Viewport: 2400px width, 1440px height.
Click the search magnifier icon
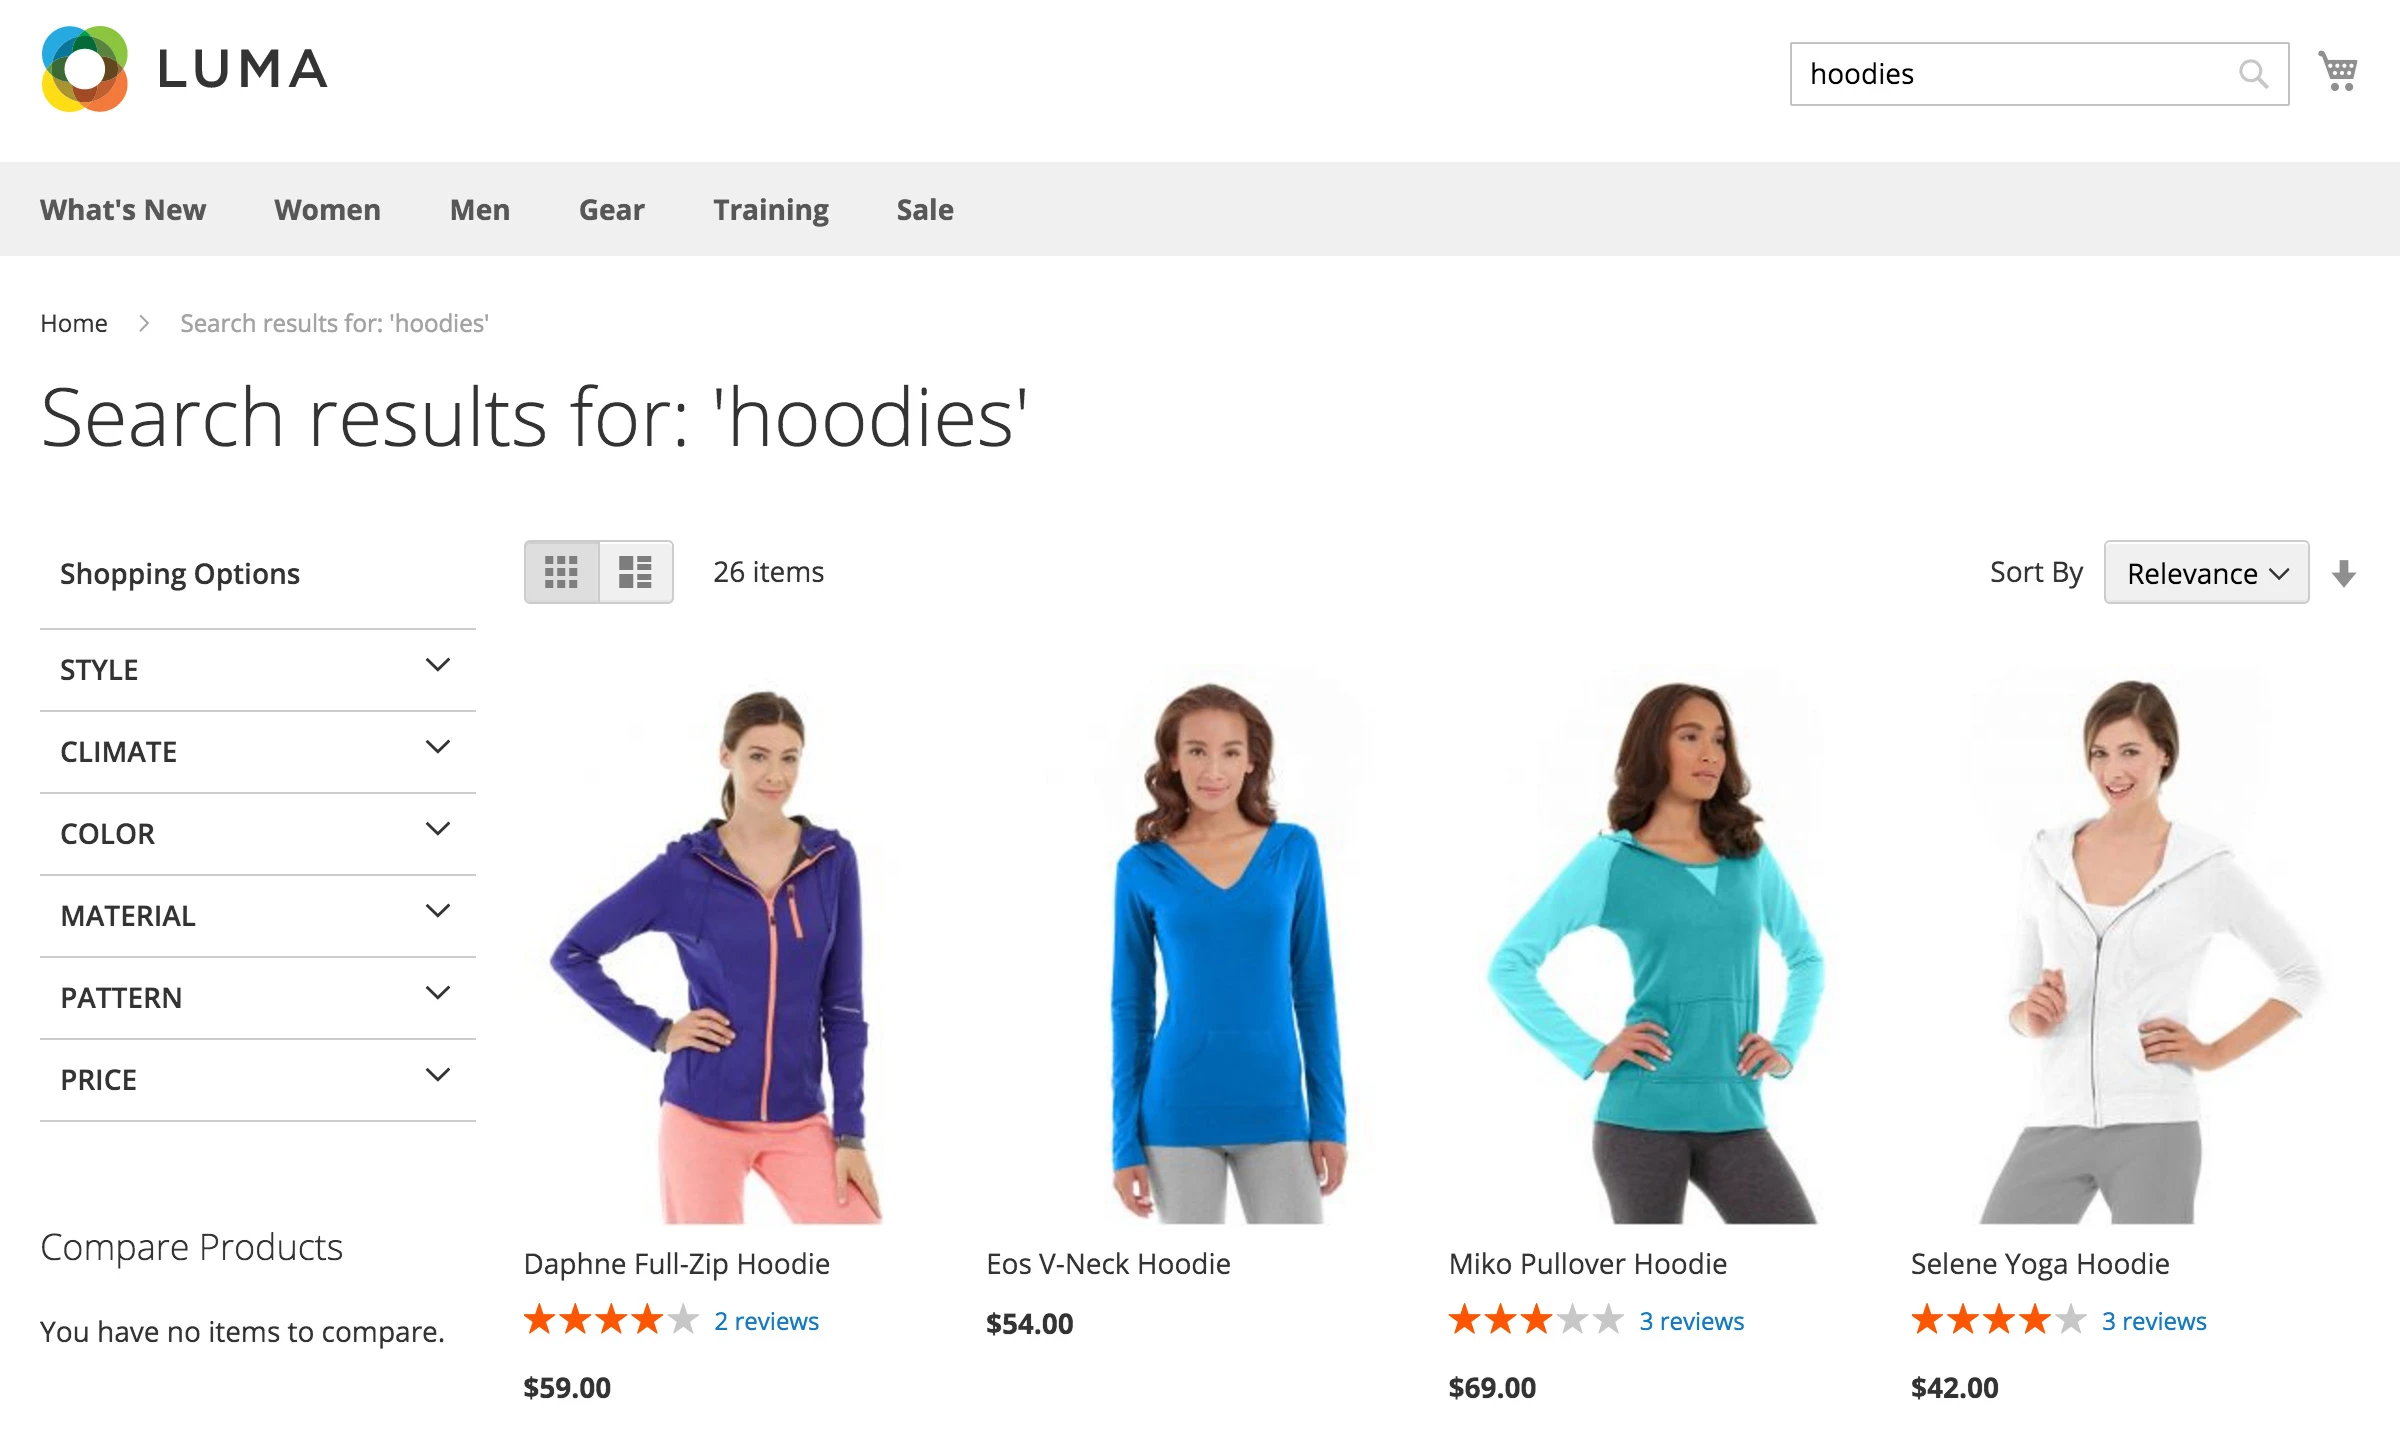(x=2252, y=74)
